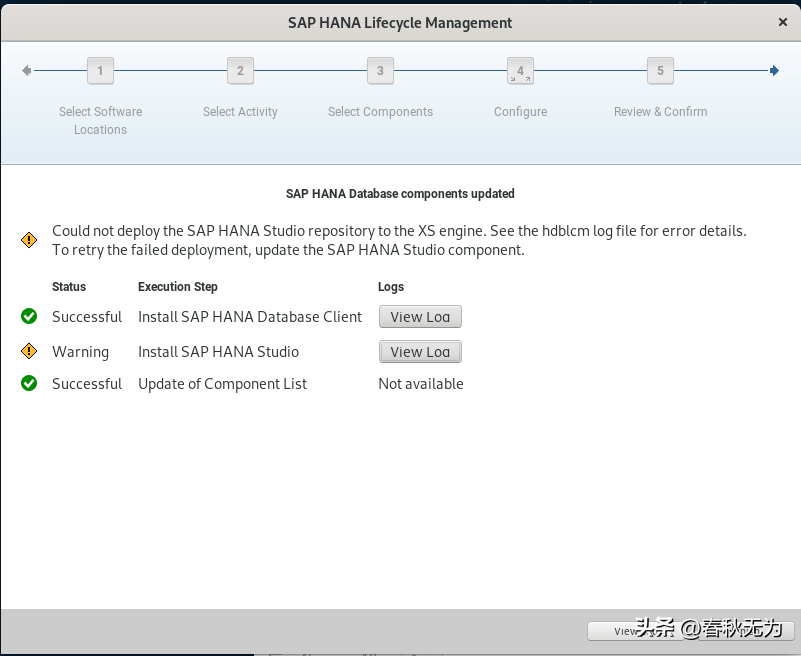The height and width of the screenshot is (656, 801).
Task: Open the Select Software Locations step
Action: (x=100, y=120)
